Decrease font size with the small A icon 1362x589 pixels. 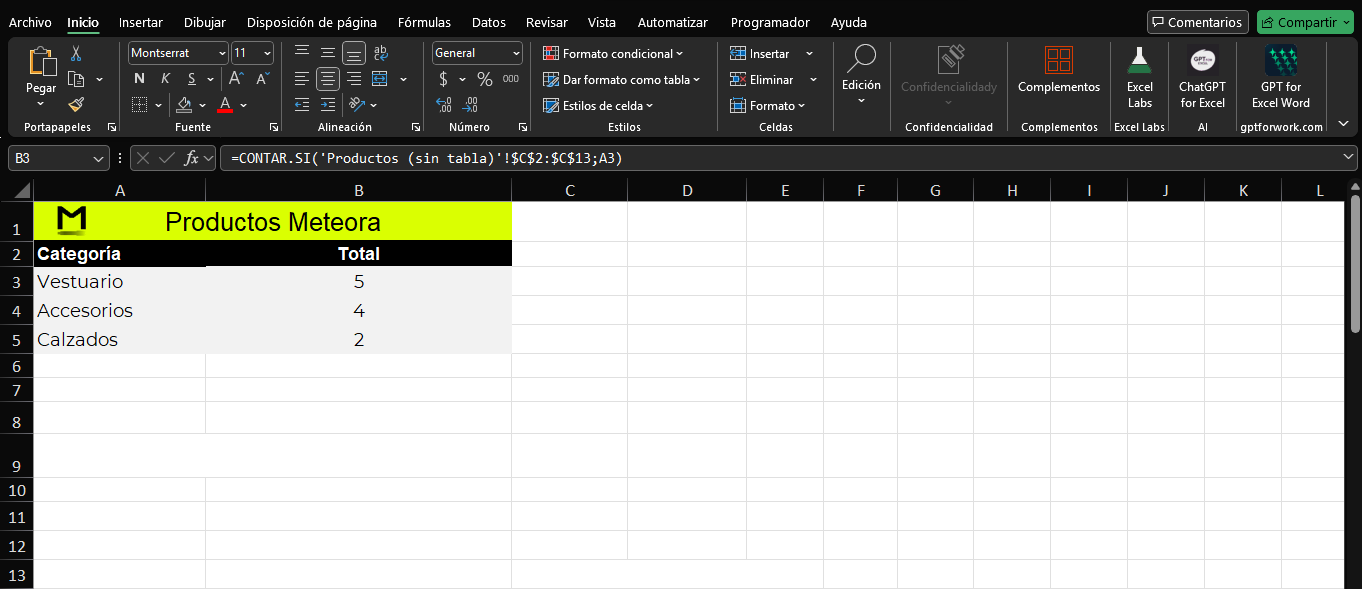262,78
